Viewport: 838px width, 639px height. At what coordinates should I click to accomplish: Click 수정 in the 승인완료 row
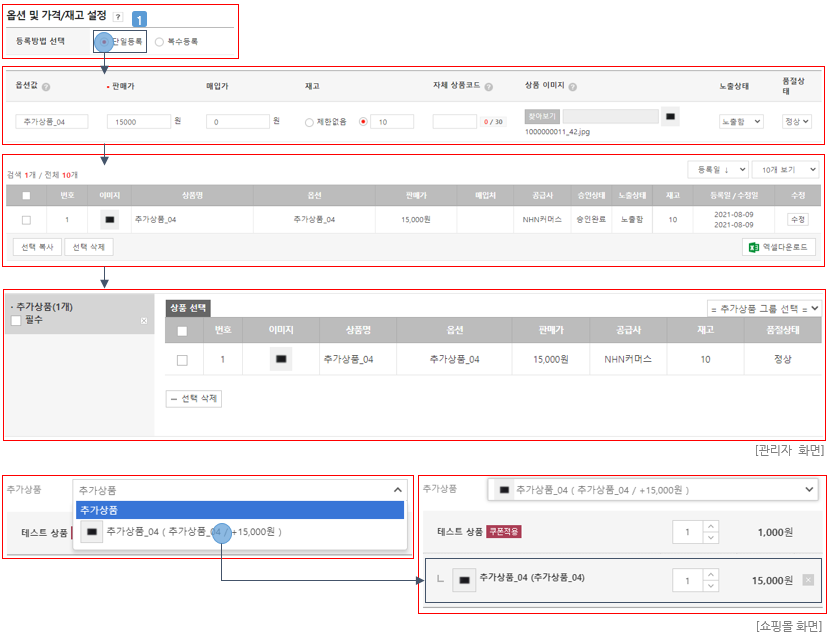point(797,220)
